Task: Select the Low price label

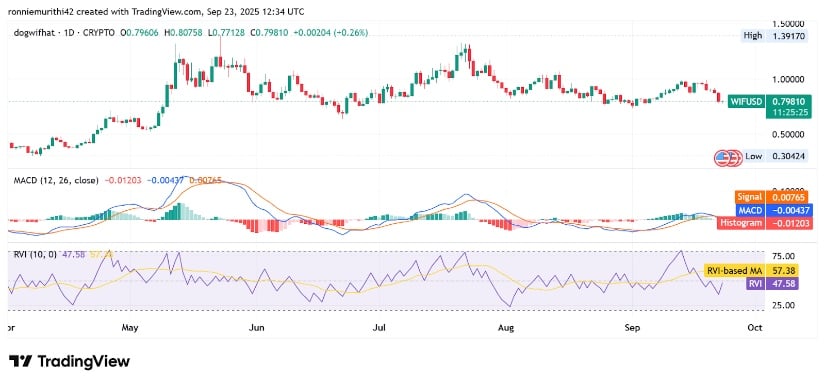Action: (753, 156)
